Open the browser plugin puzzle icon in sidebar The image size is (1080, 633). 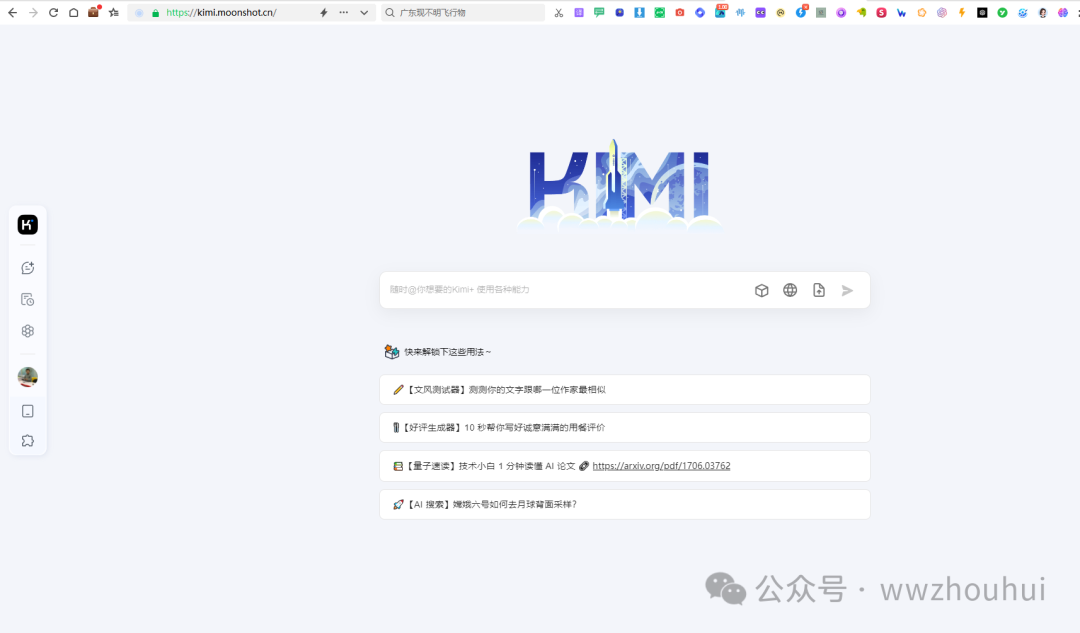[28, 441]
